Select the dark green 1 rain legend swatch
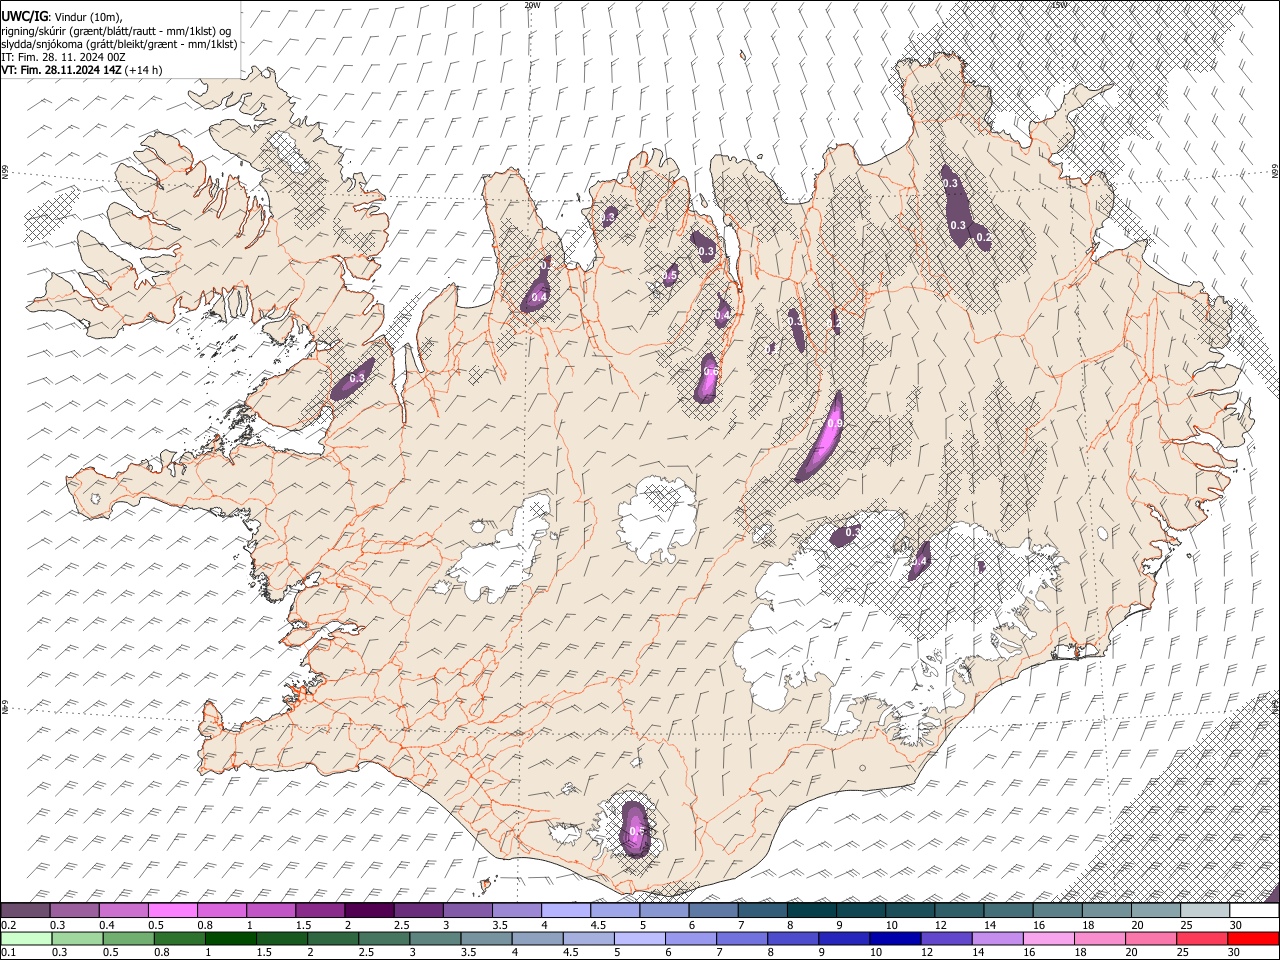Image resolution: width=1280 pixels, height=960 pixels. [x=230, y=938]
